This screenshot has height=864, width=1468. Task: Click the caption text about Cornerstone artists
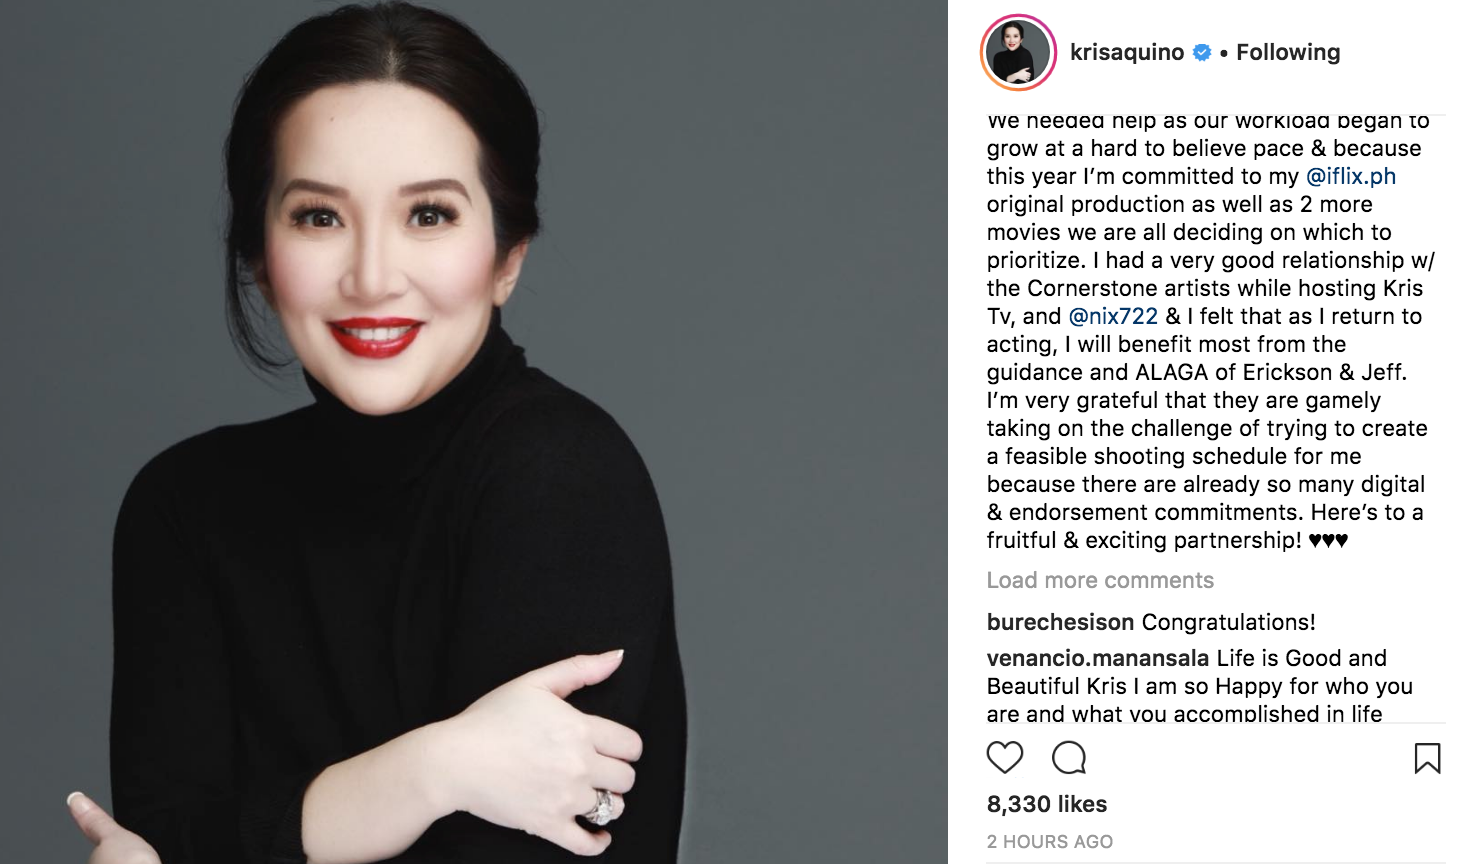point(1205,288)
